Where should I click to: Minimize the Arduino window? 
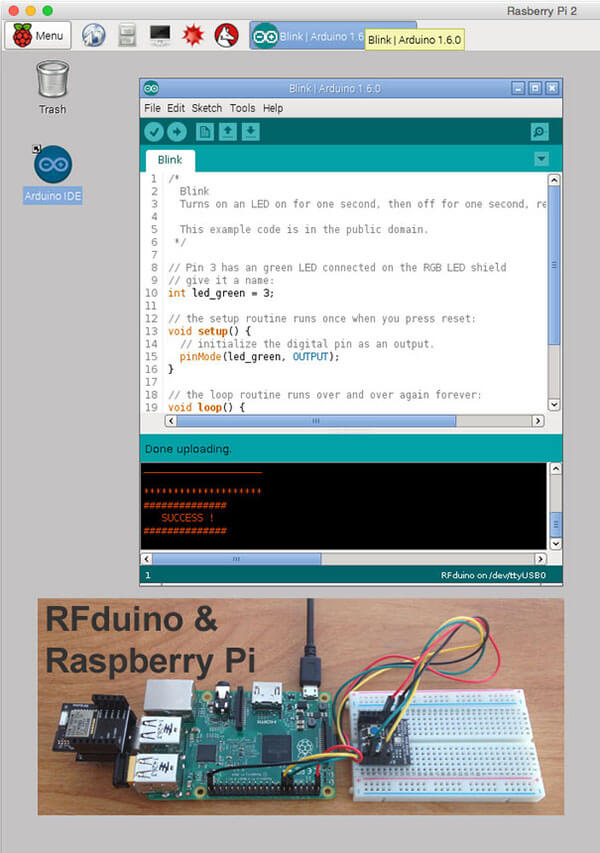[x=518, y=88]
